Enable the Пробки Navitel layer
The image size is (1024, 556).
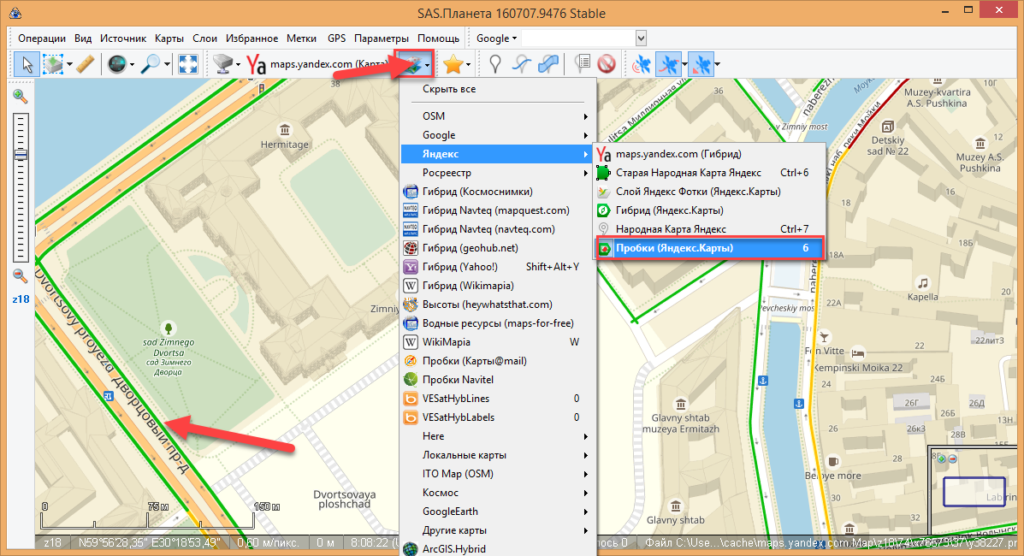[457, 380]
